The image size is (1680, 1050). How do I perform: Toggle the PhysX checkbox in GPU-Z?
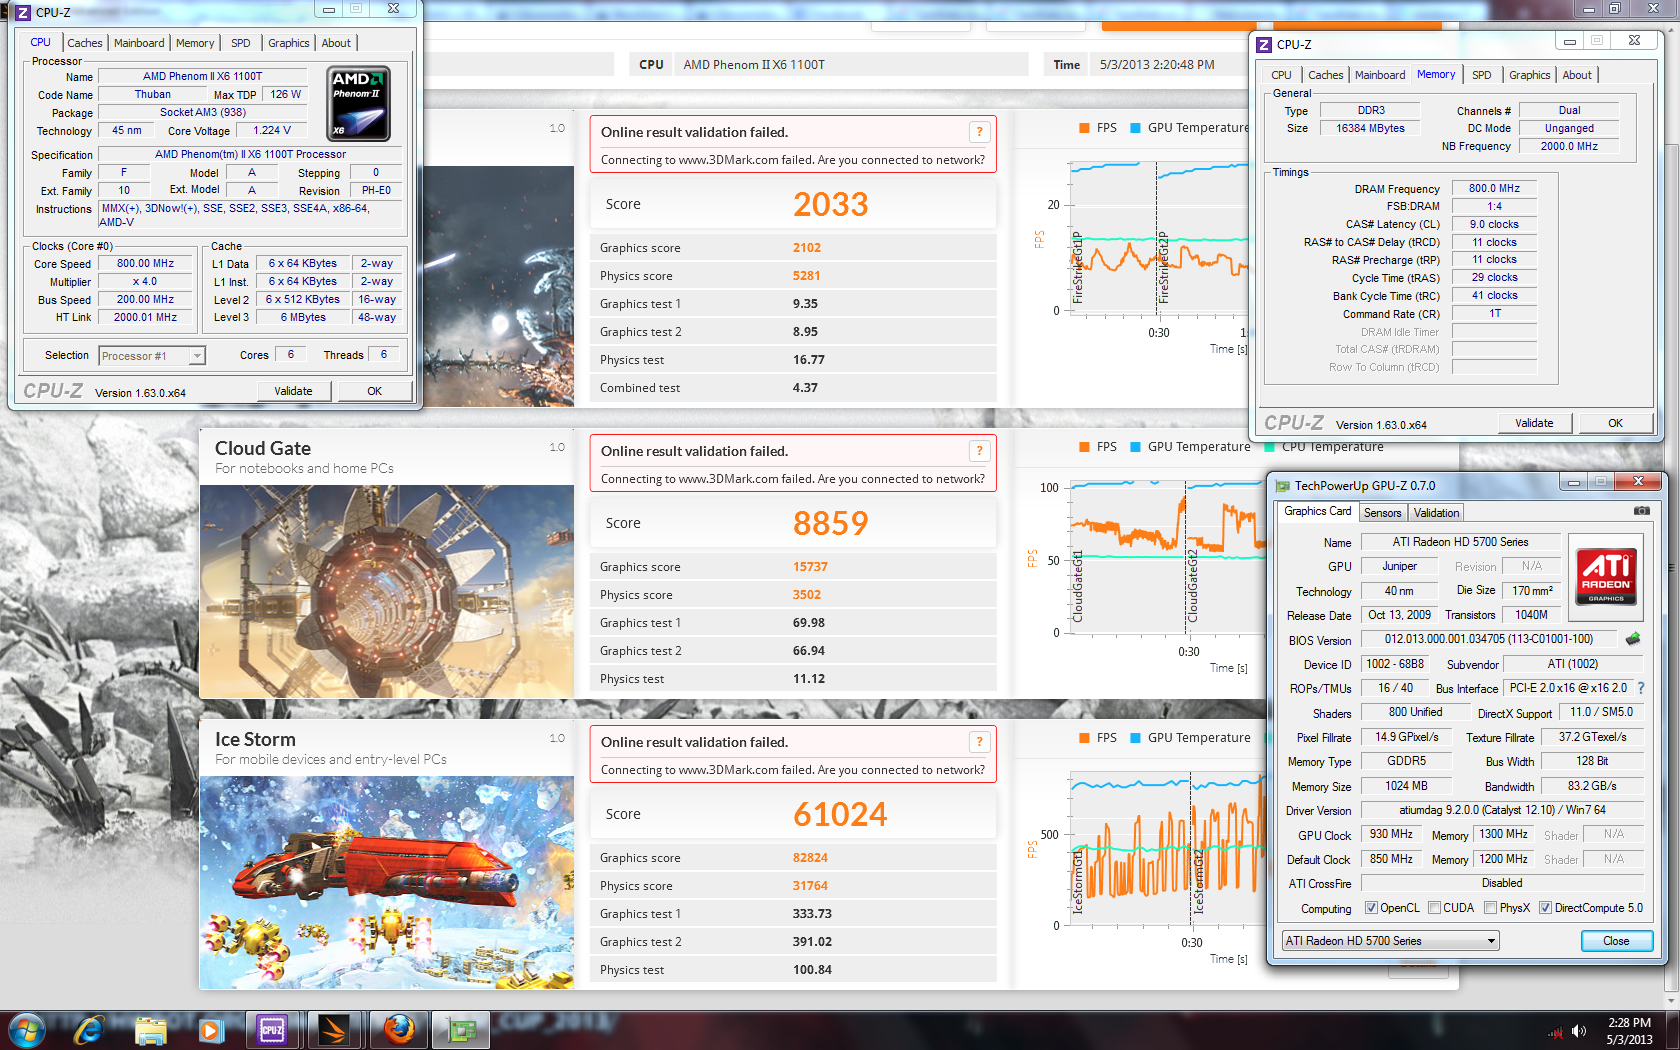(x=1490, y=908)
